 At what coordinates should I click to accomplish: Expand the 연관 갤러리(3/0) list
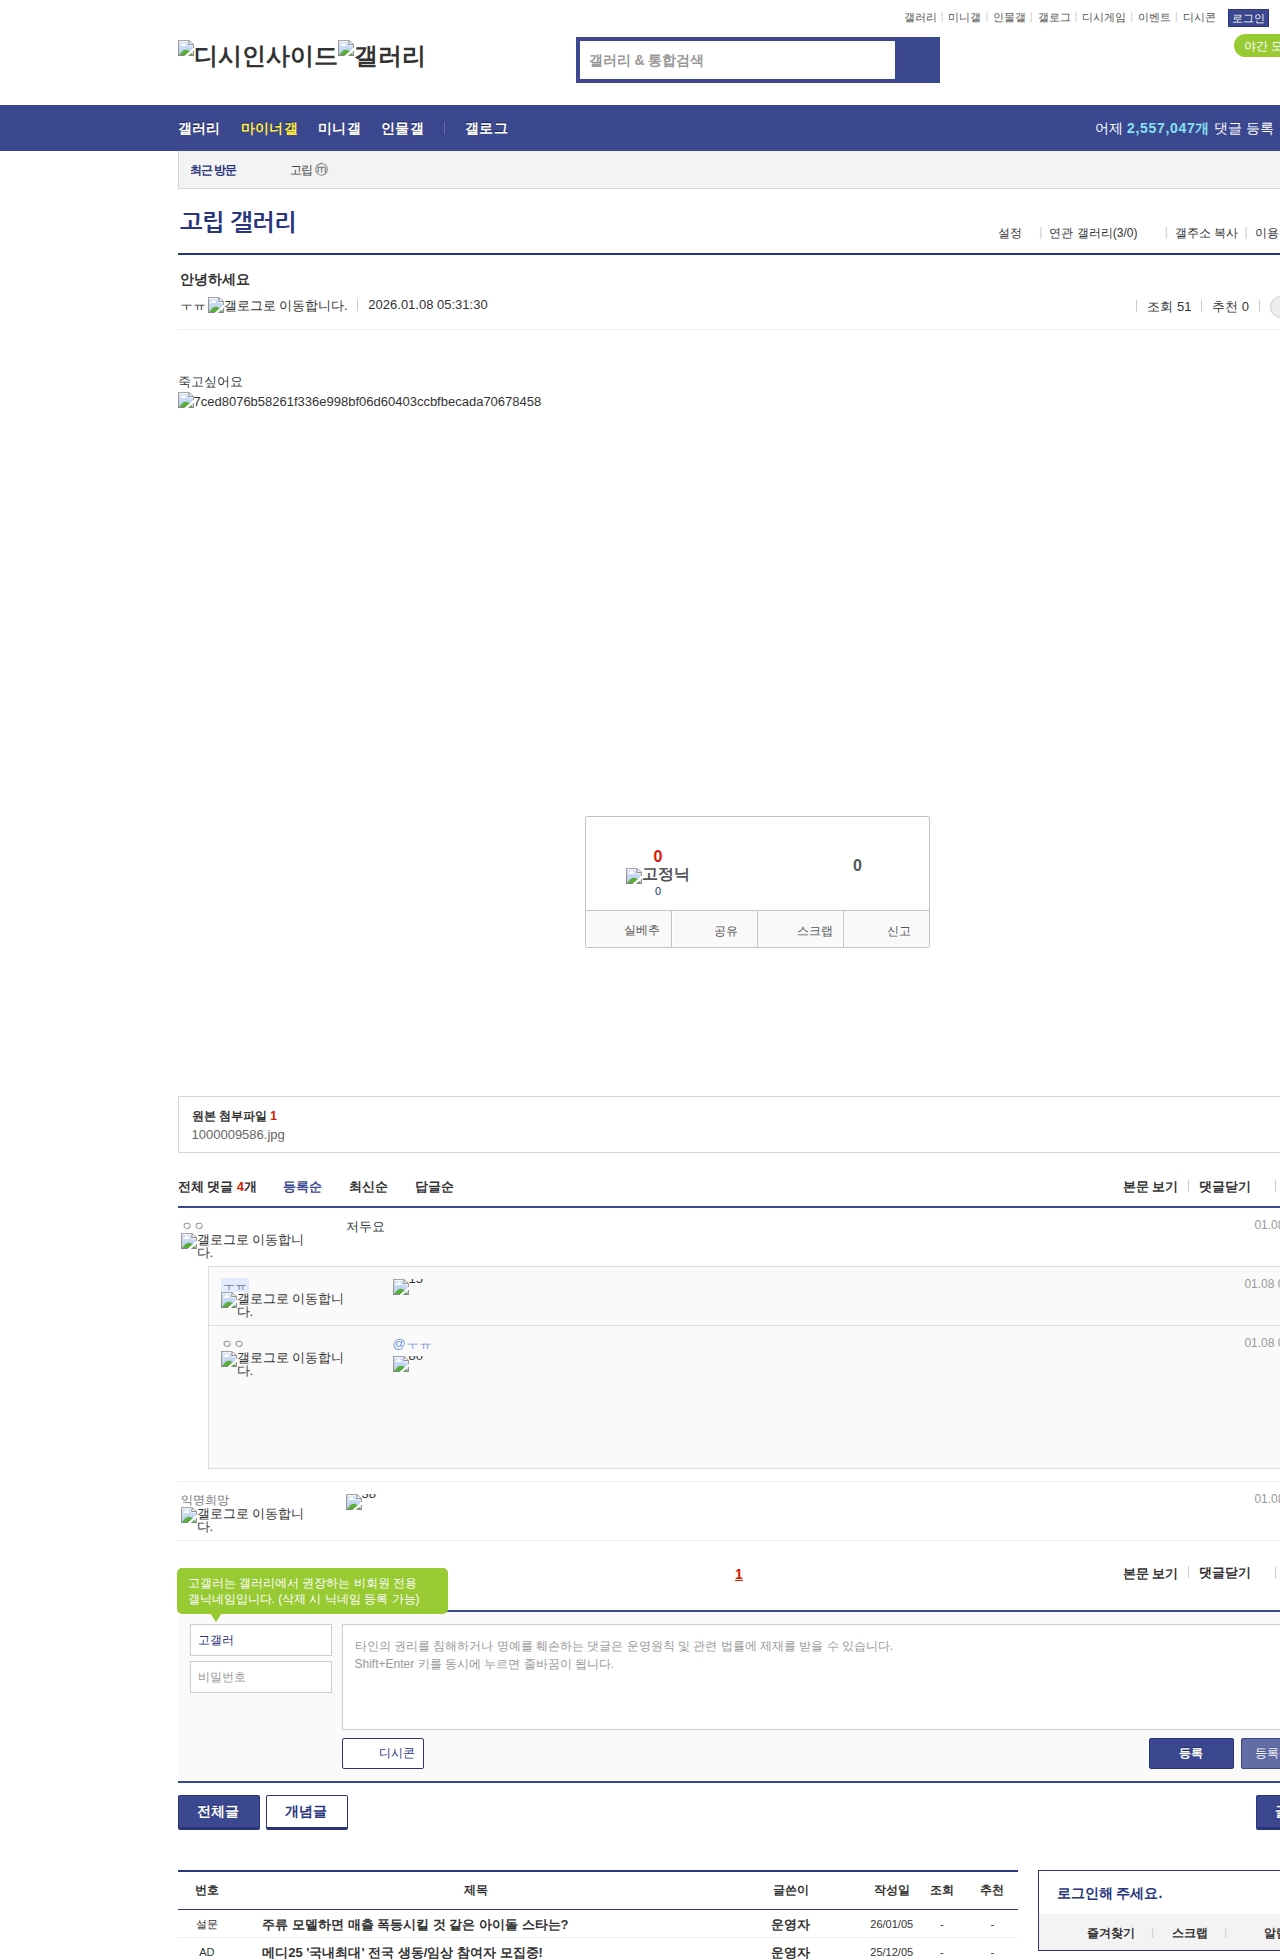pyautogui.click(x=1093, y=233)
